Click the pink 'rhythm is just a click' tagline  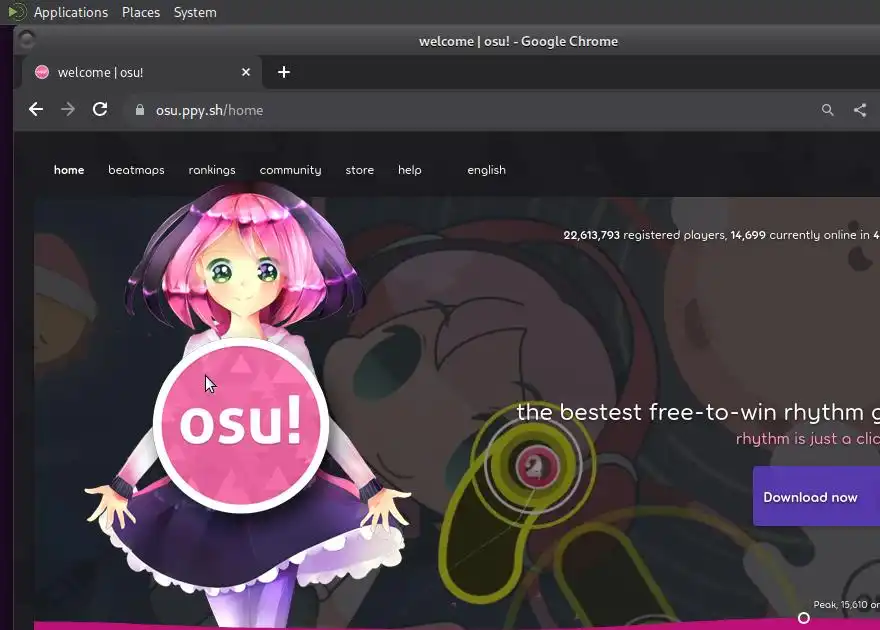(808, 438)
